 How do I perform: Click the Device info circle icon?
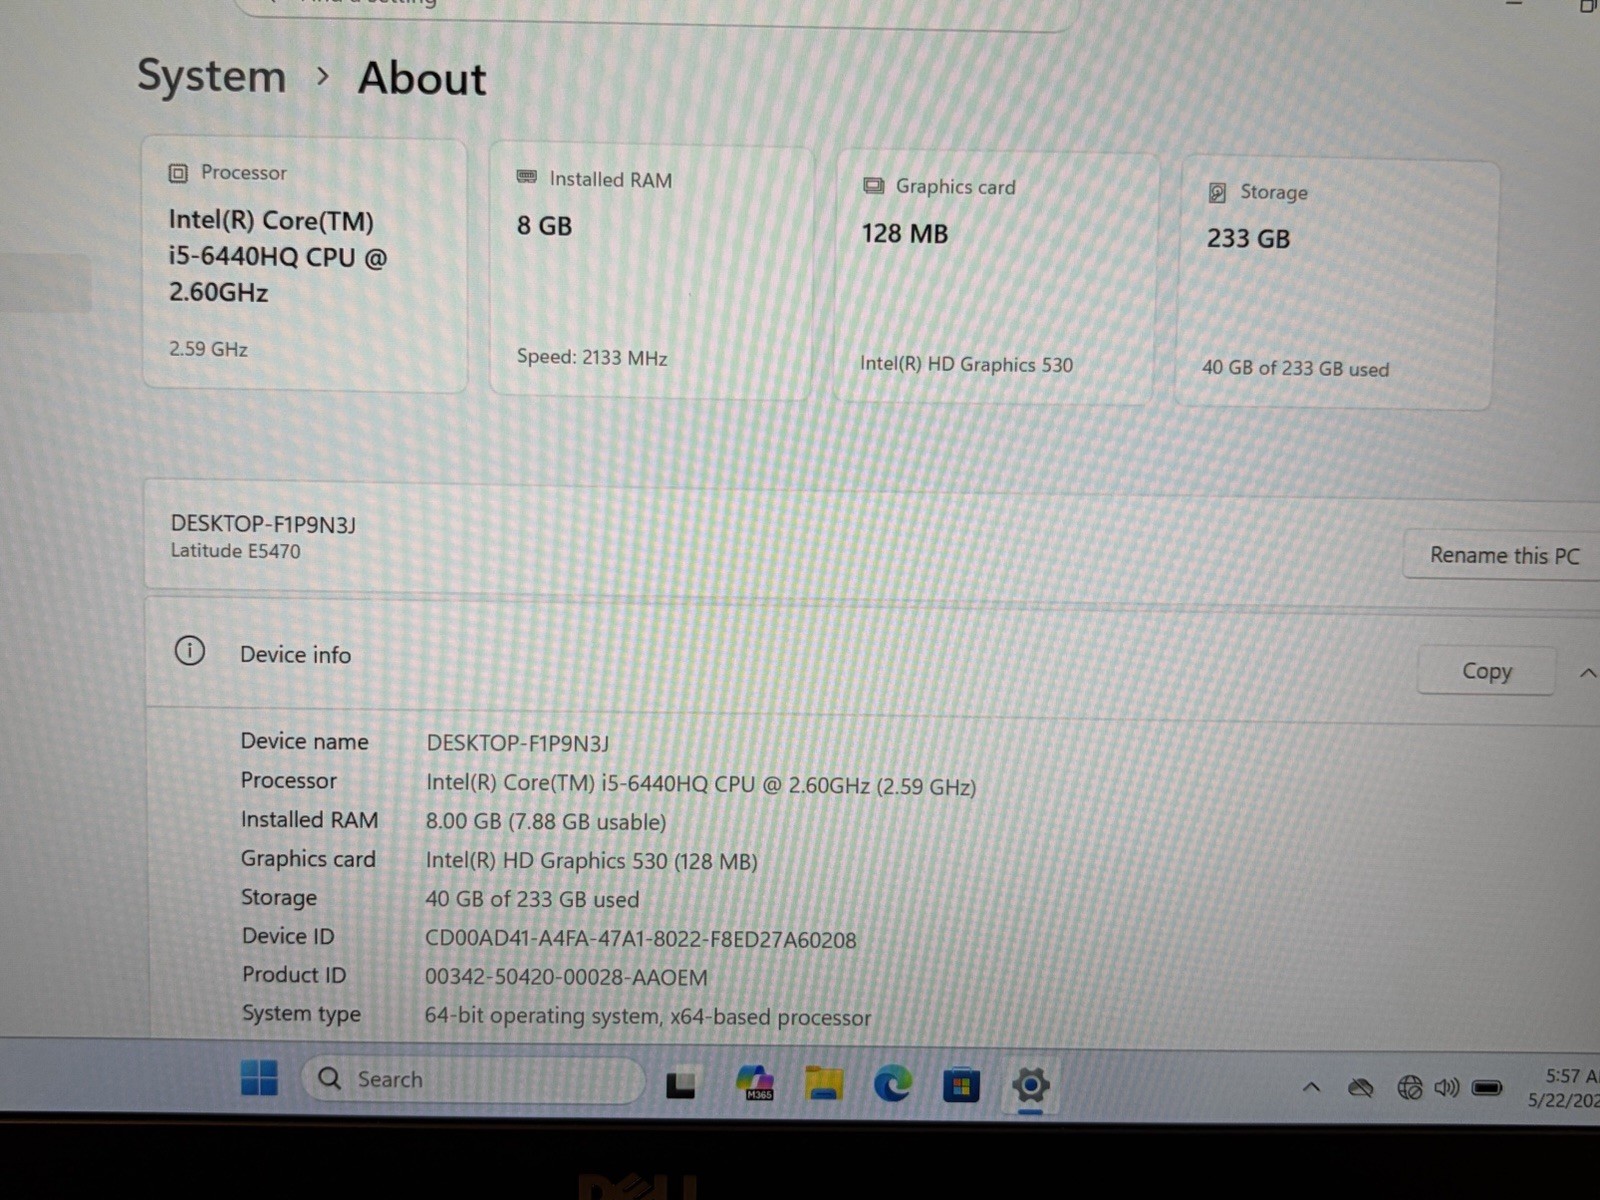[190, 651]
